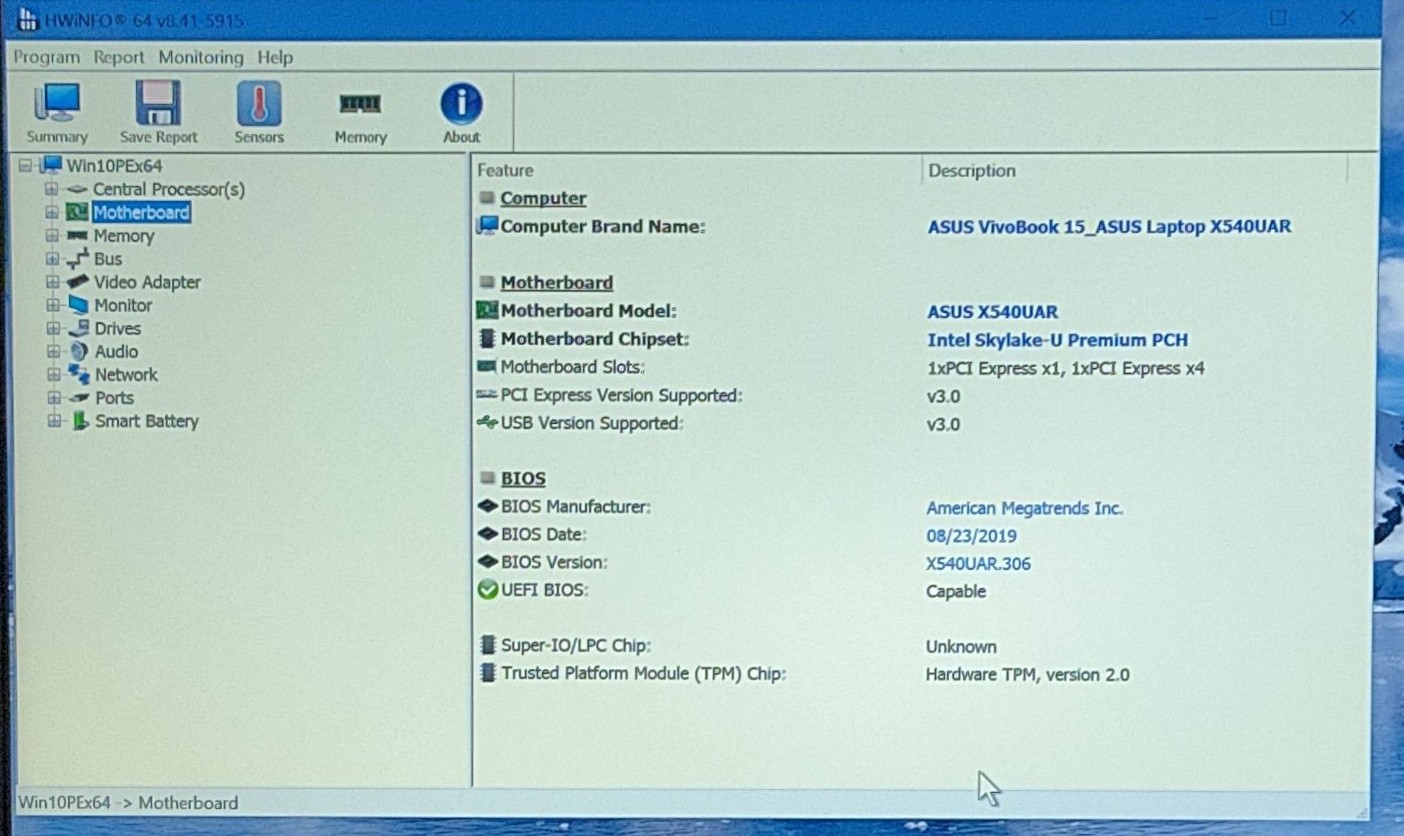1404x836 pixels.
Task: Click the Computer Brand Name monitor icon
Action: click(487, 226)
